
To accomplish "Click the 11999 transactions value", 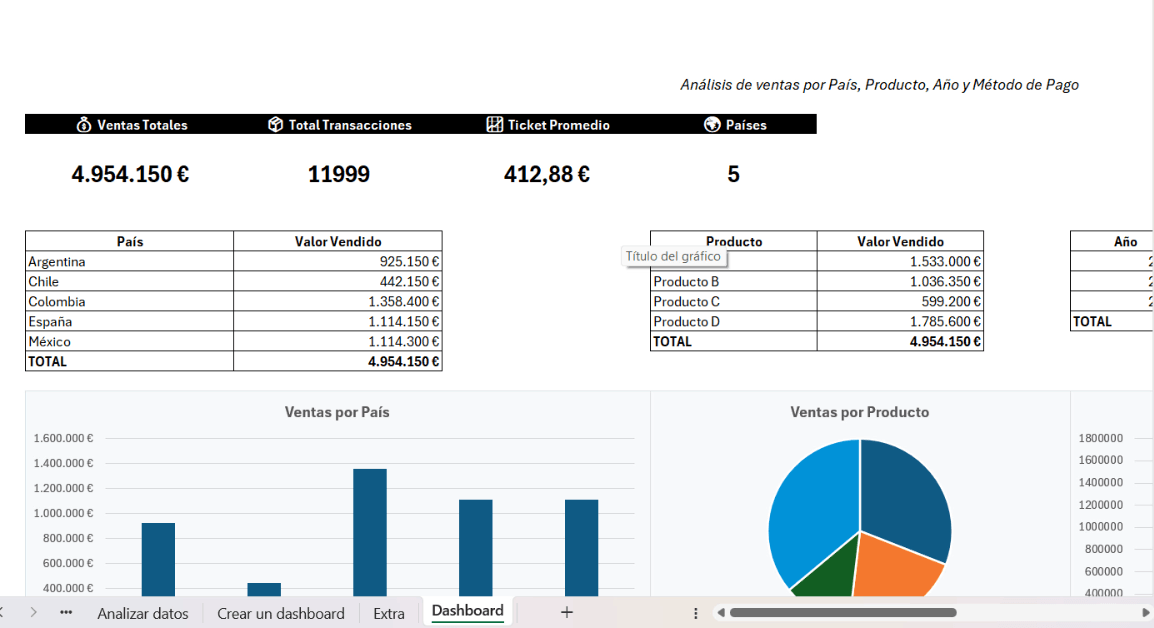I will click(339, 174).
